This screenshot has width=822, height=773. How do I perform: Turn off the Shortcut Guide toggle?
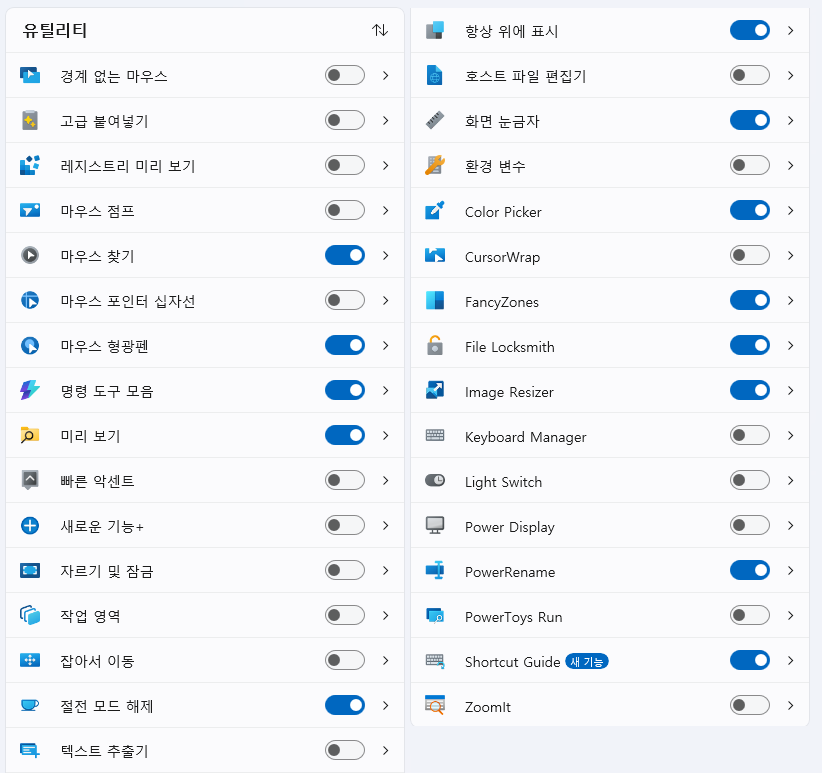click(x=750, y=660)
